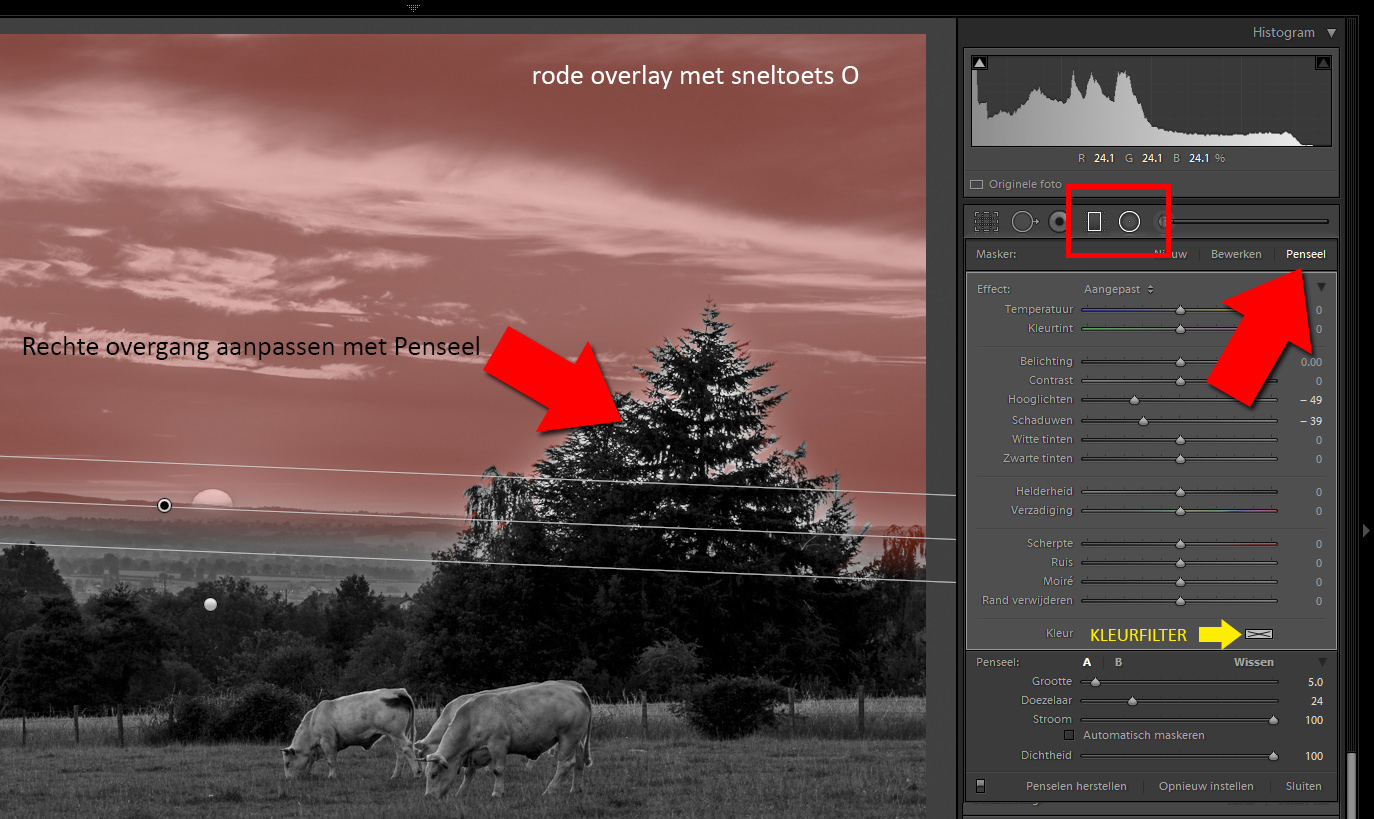Select the Radial Filter tool

[x=1129, y=222]
